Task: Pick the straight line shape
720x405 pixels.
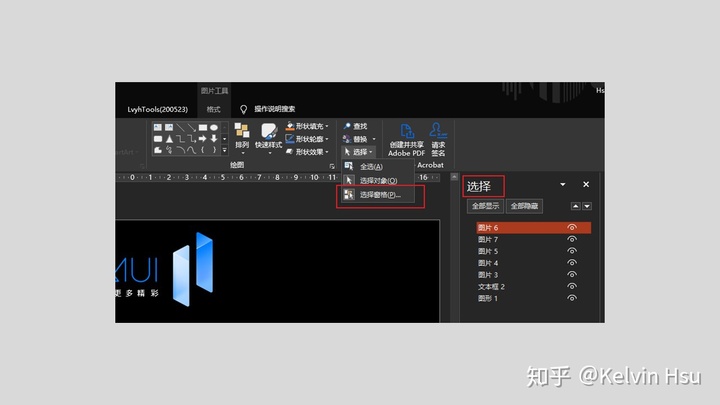Action: [180, 127]
